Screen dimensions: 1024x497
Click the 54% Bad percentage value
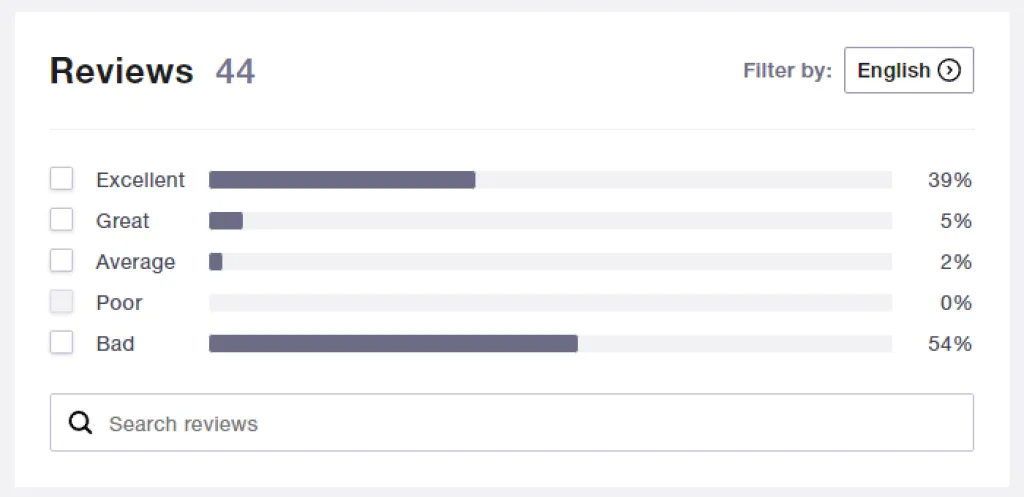[949, 344]
